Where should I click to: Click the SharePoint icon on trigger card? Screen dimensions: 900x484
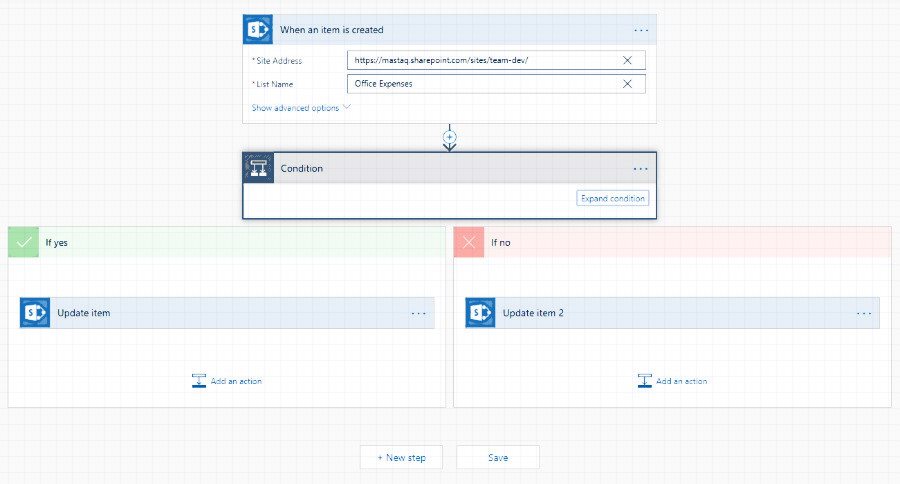(258, 30)
